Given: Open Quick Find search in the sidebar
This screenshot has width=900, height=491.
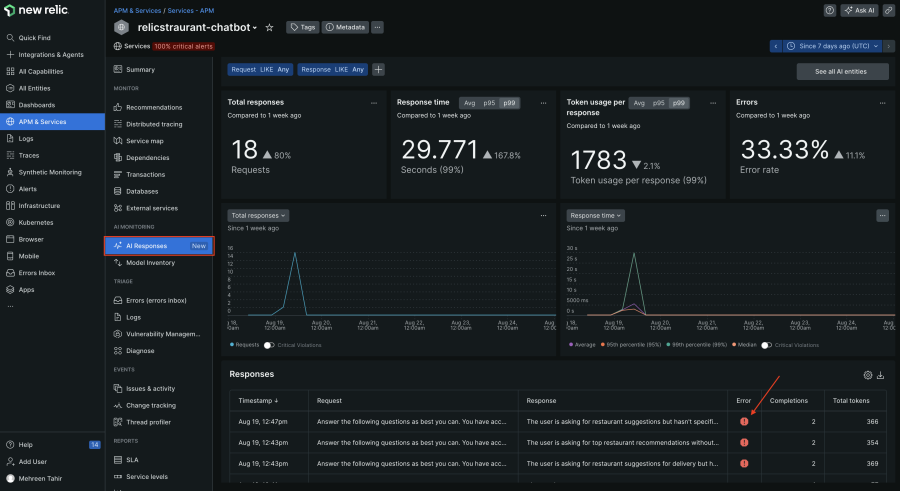Looking at the screenshot, I should pos(35,37).
